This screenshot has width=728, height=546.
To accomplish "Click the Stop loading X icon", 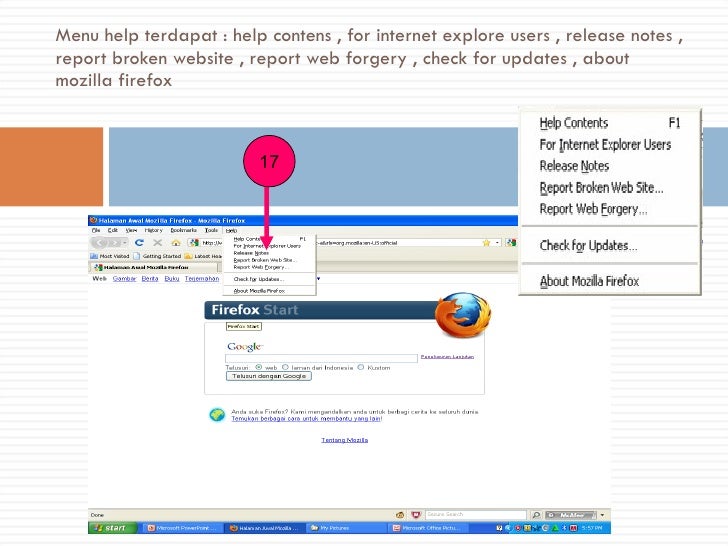I will tap(157, 242).
